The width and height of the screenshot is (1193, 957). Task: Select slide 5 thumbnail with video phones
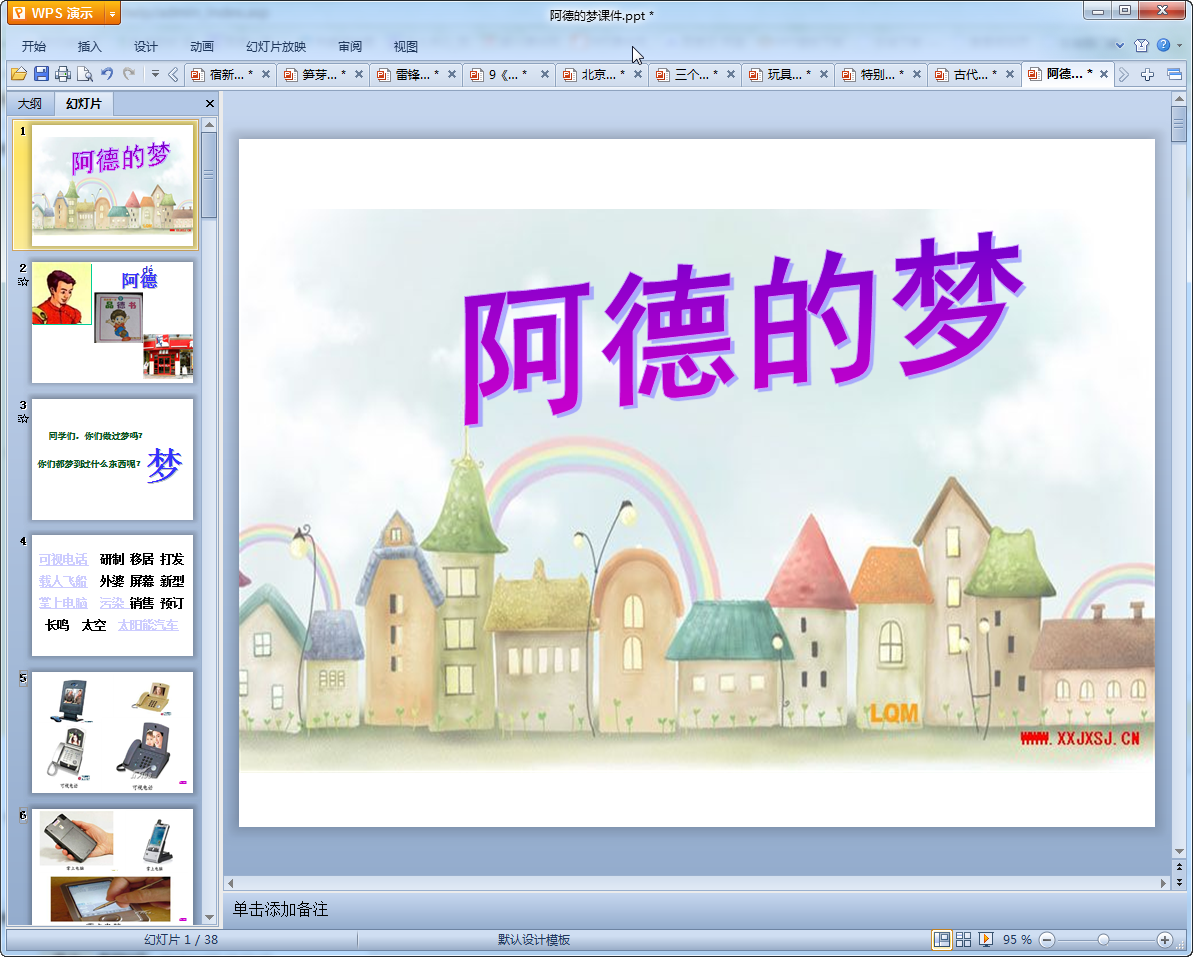[x=112, y=732]
